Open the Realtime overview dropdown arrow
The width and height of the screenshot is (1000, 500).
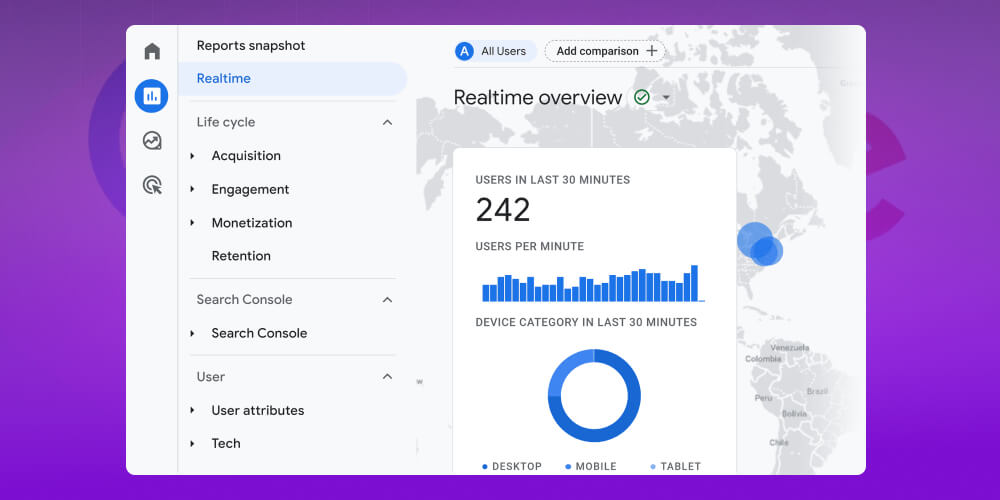coord(666,98)
